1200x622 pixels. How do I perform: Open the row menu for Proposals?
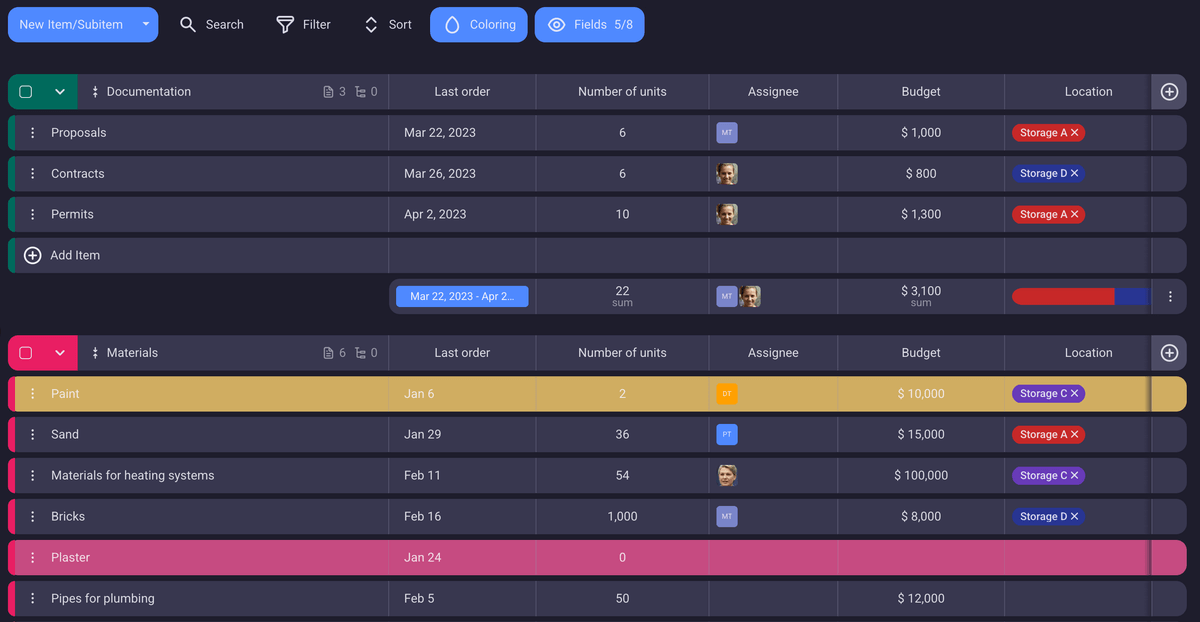[x=33, y=132]
